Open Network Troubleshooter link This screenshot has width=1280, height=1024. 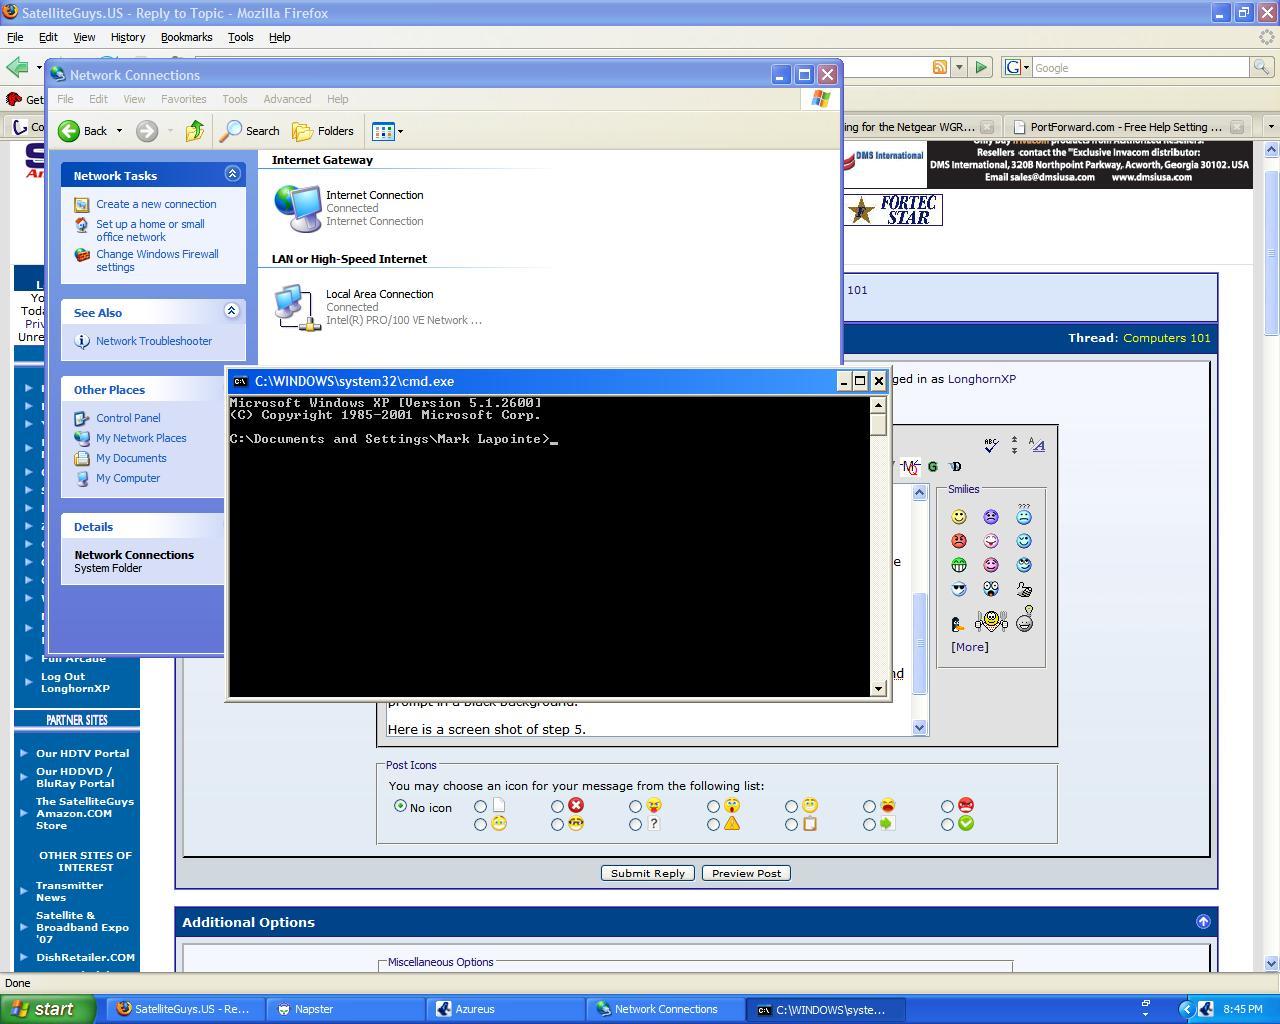click(154, 341)
